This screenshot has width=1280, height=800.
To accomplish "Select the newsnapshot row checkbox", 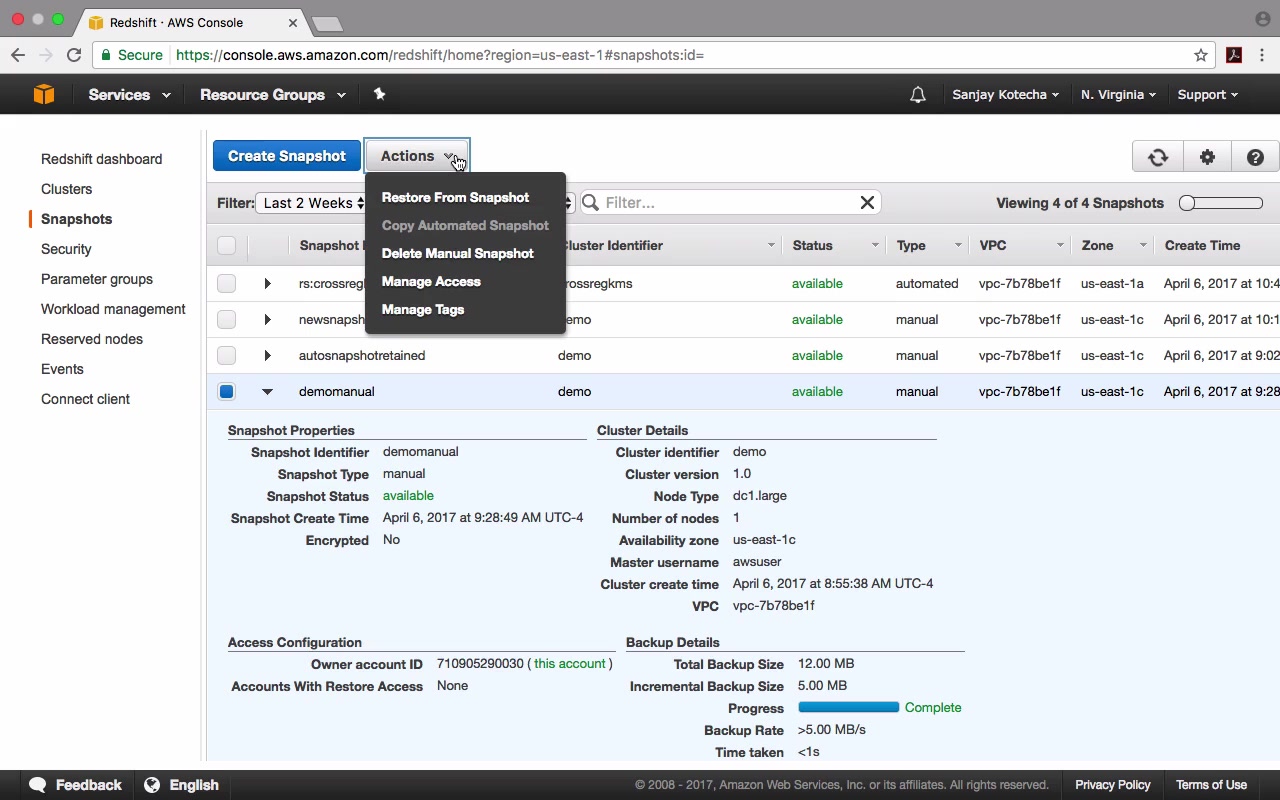I will [226, 319].
